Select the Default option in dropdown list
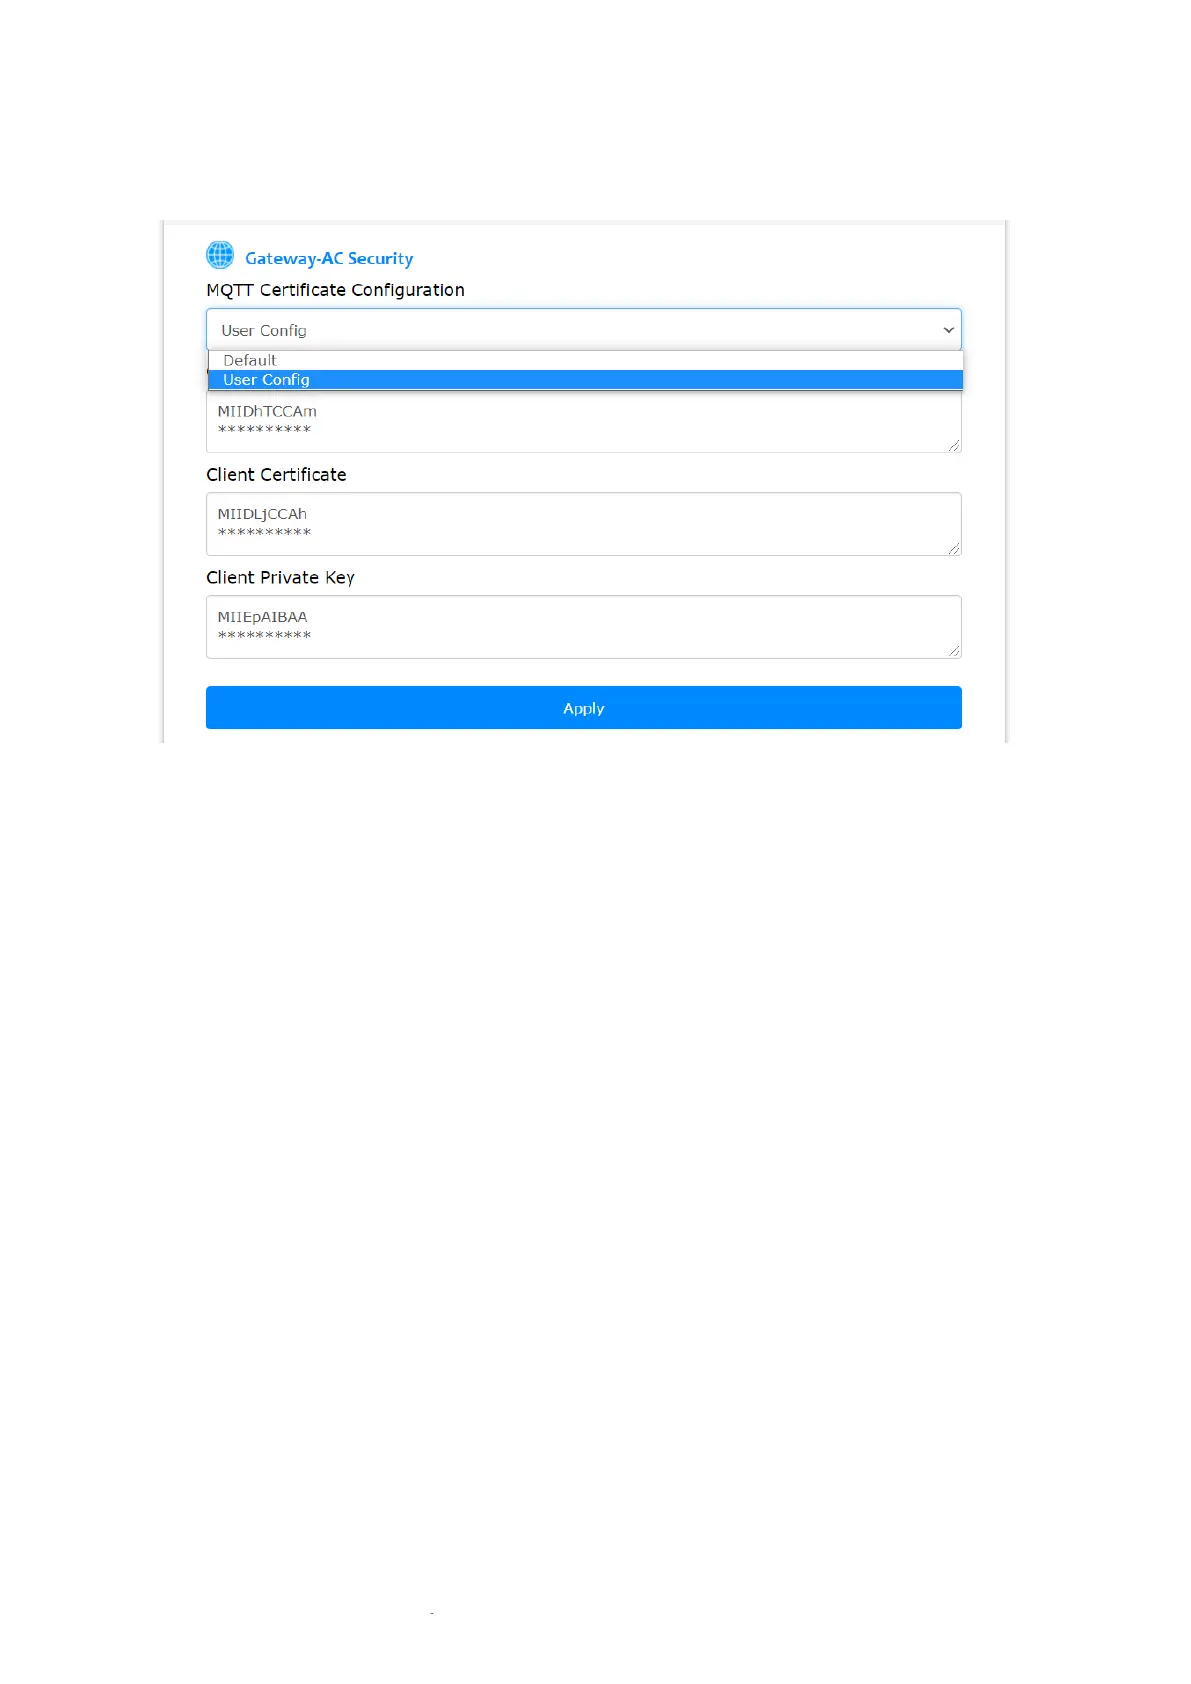The height and width of the screenshot is (1684, 1191). 250,360
